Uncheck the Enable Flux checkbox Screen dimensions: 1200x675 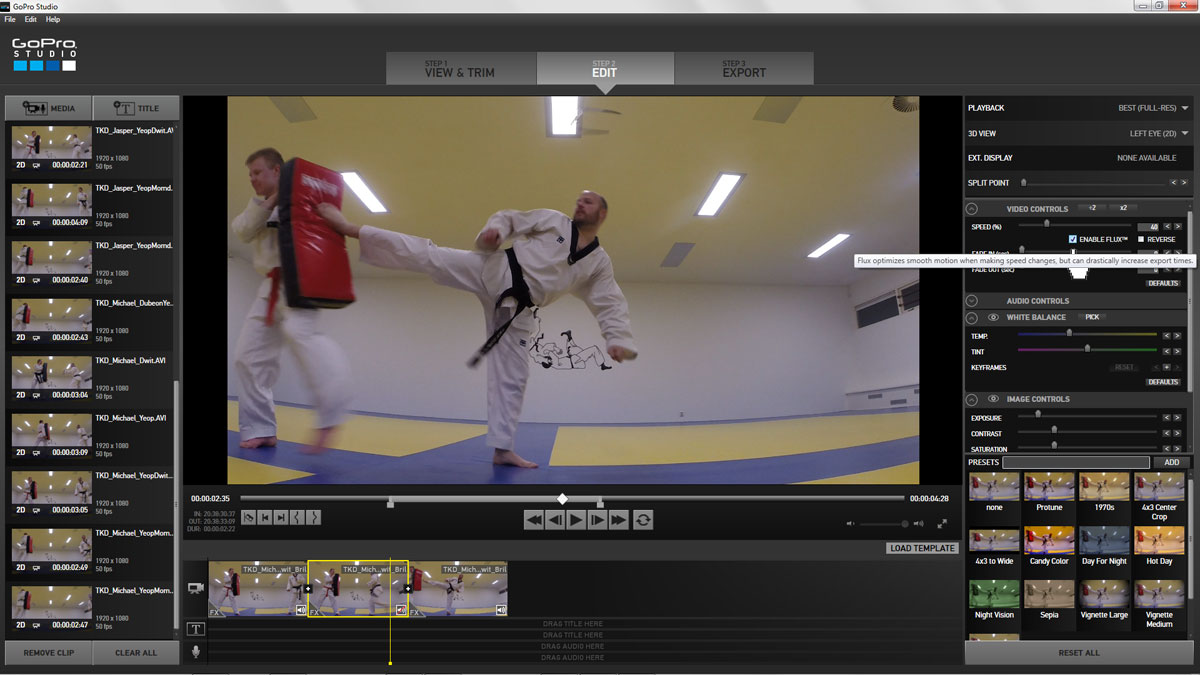click(1073, 239)
